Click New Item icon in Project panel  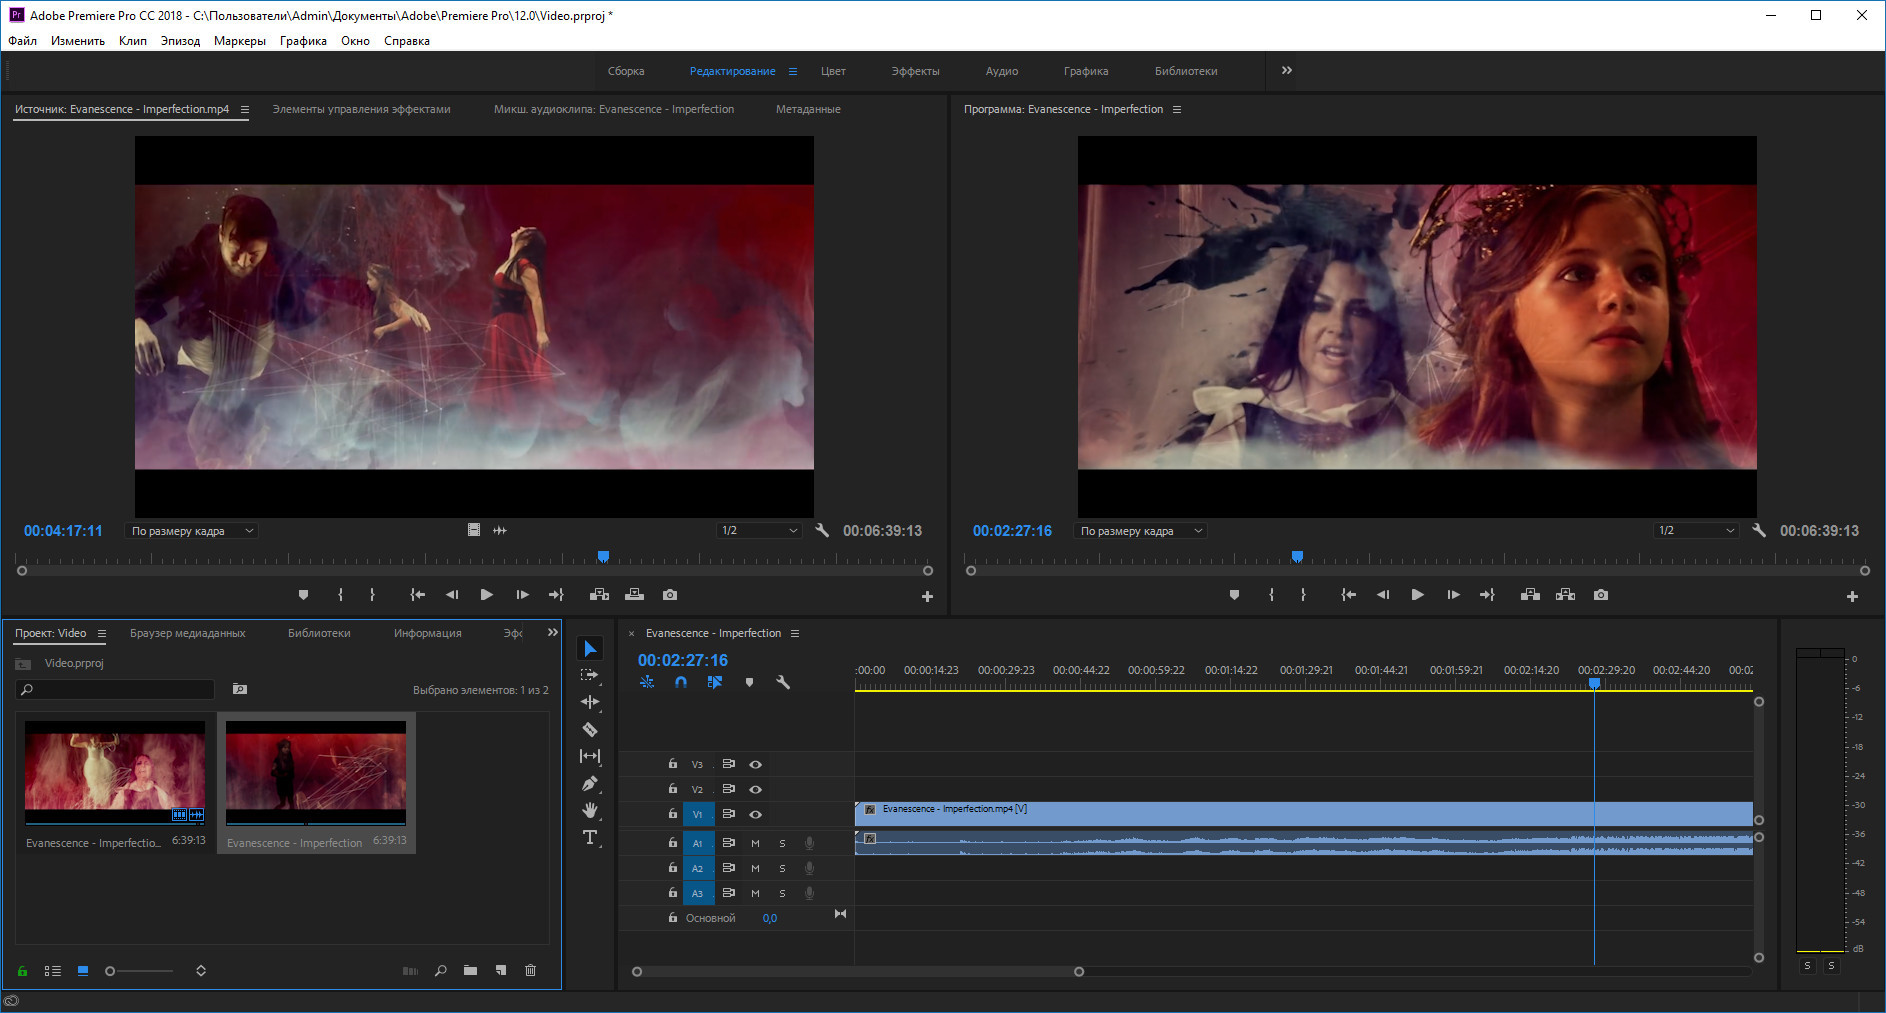click(501, 970)
